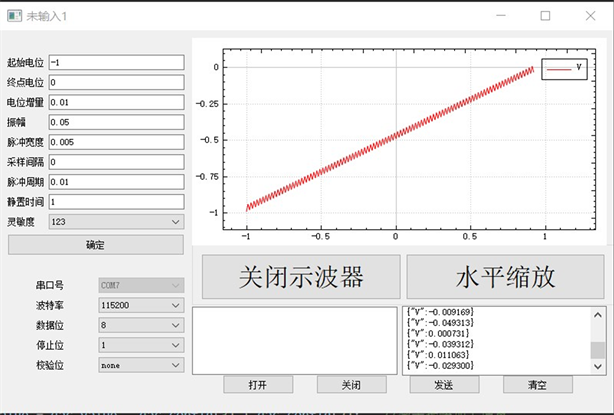
Task: Open the 灵敏度 dropdown
Action: pos(115,221)
